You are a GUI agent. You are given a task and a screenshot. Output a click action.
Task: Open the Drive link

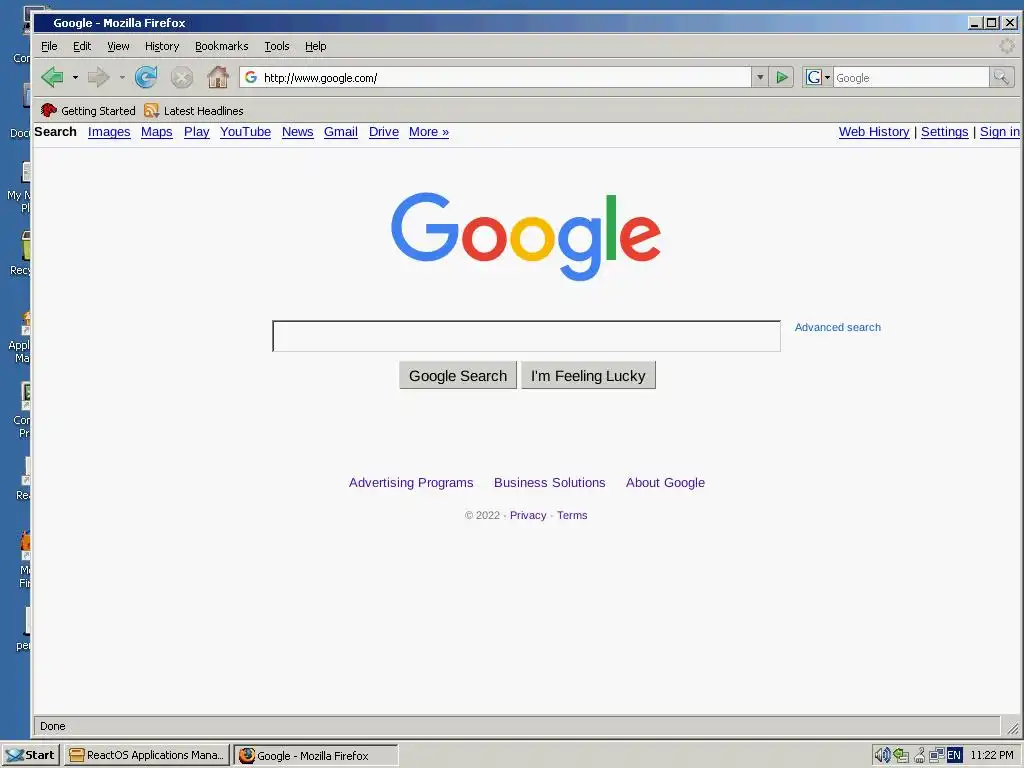pos(384,132)
